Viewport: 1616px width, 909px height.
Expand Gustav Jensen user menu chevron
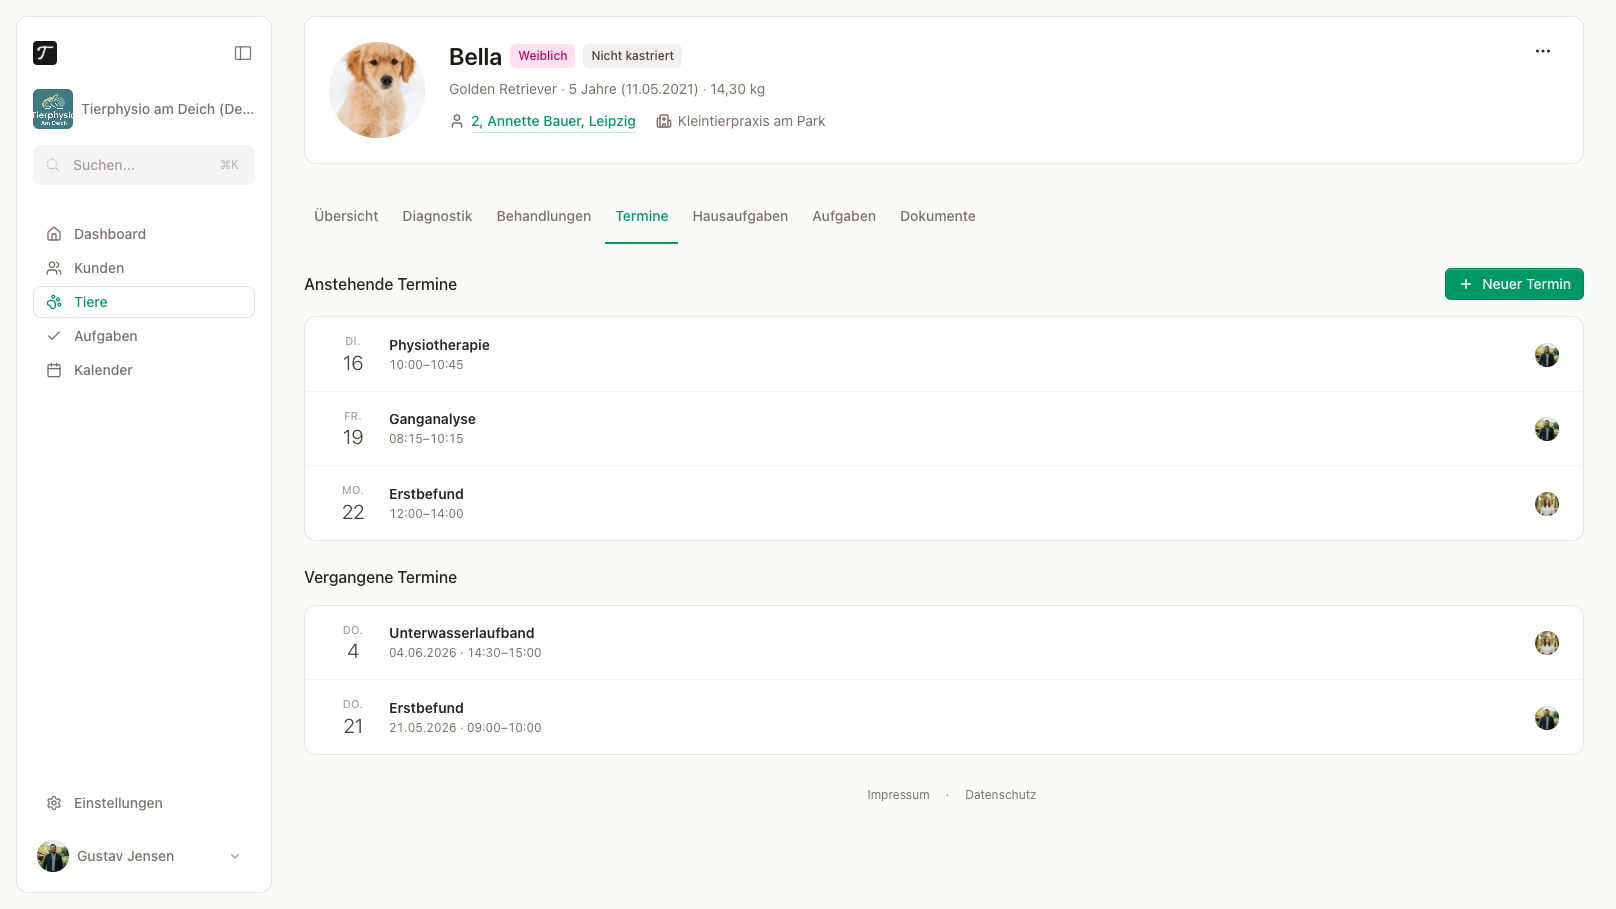click(235, 856)
